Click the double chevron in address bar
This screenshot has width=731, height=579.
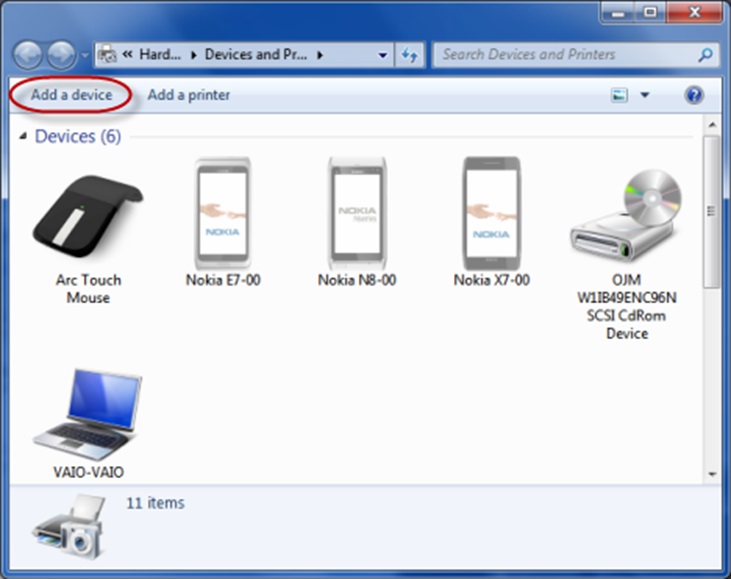pos(127,55)
